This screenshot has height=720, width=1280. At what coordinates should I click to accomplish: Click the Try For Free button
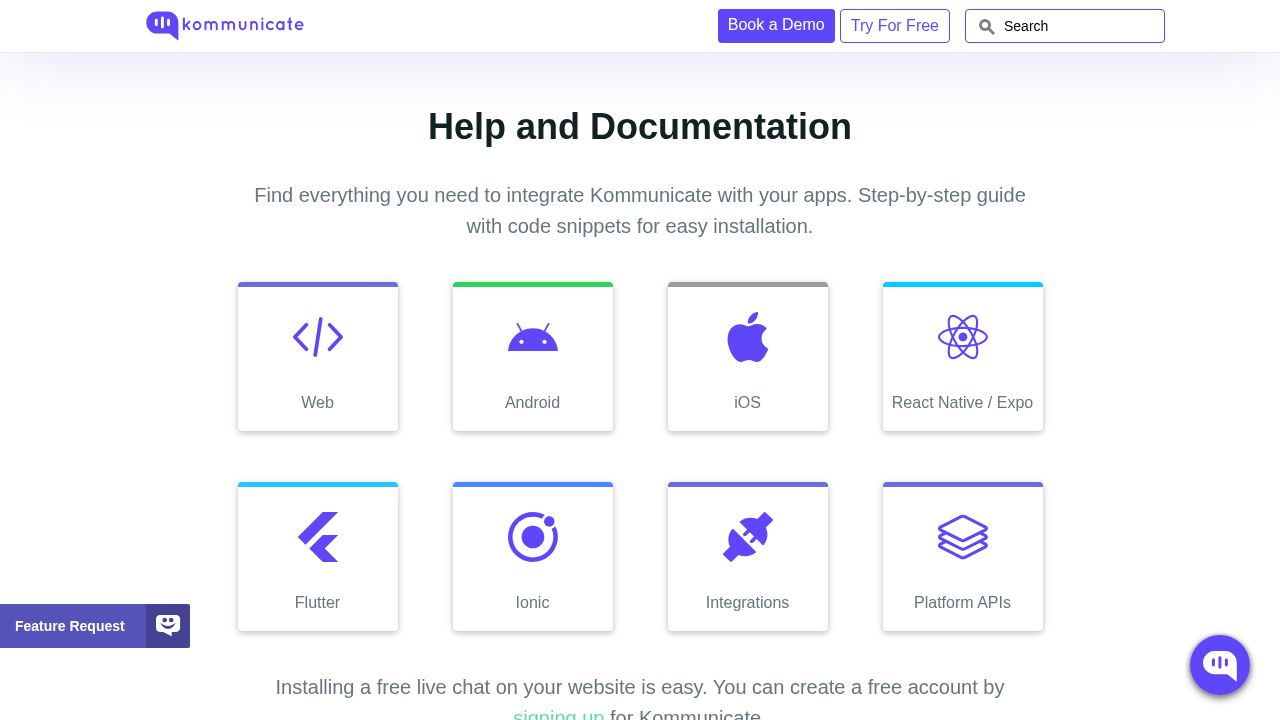coord(895,26)
